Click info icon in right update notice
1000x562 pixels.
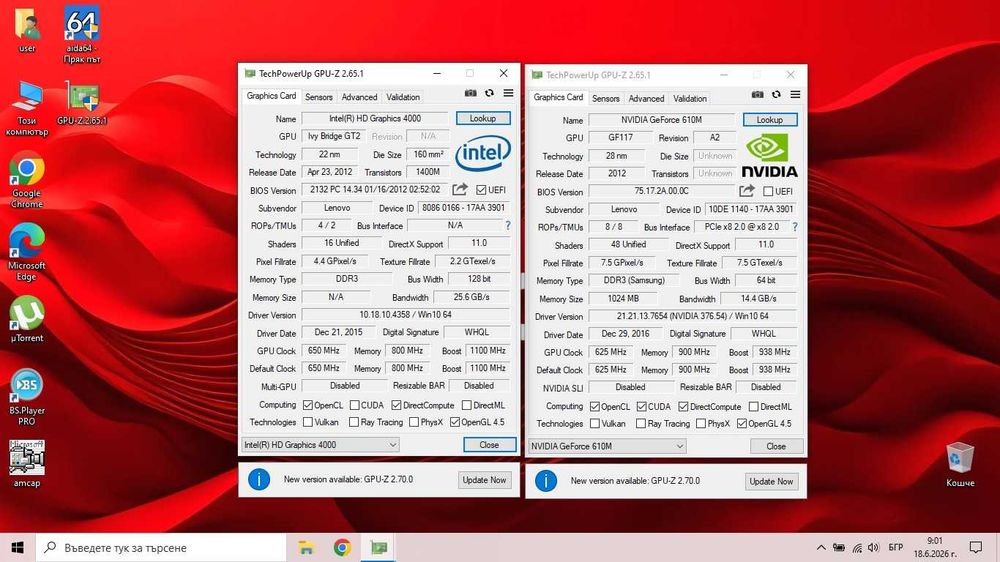click(x=546, y=480)
